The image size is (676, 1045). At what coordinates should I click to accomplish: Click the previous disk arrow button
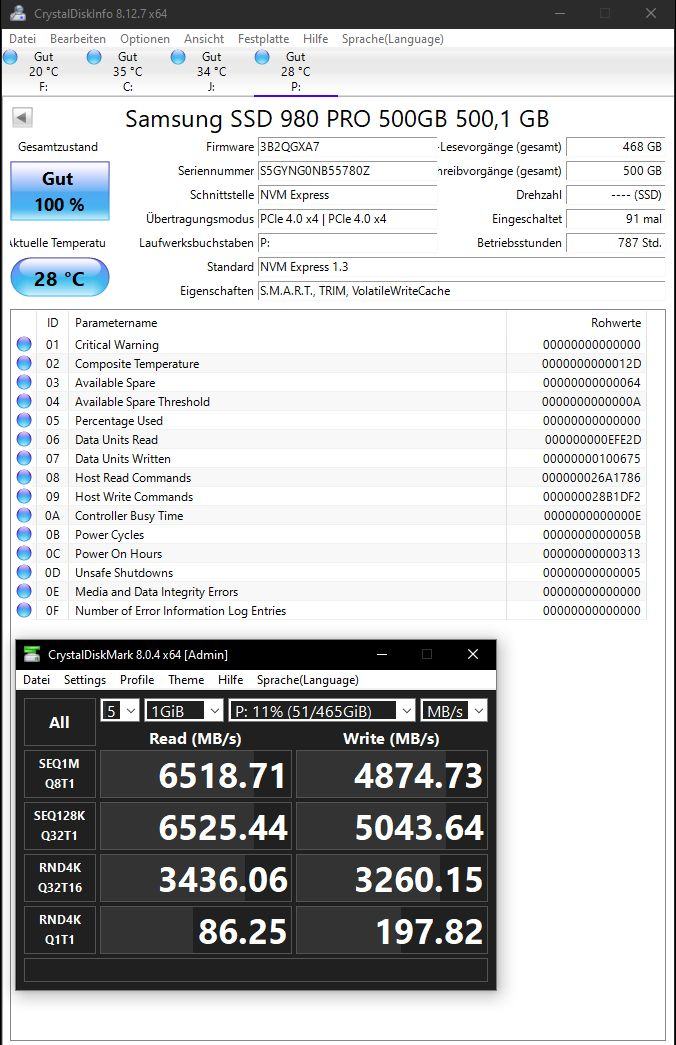(22, 118)
